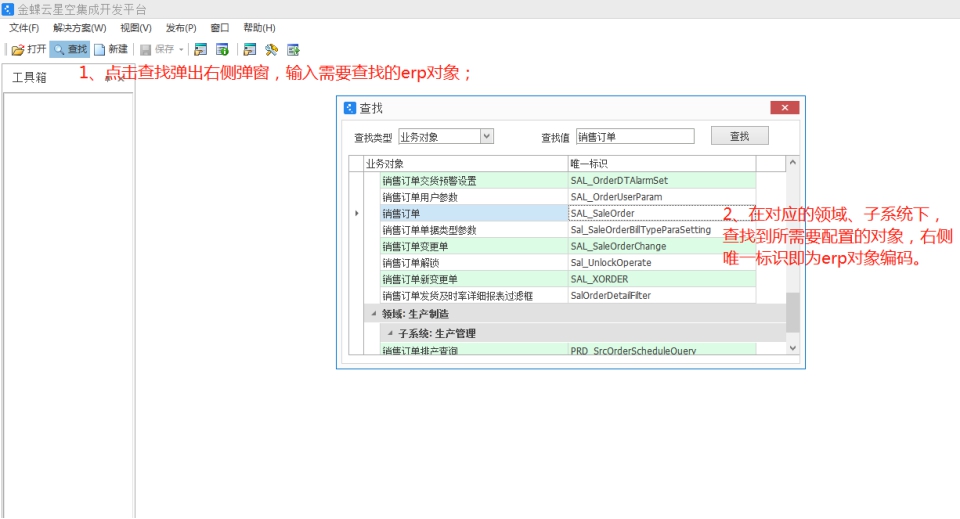Click the first window icon after 保存

201,50
